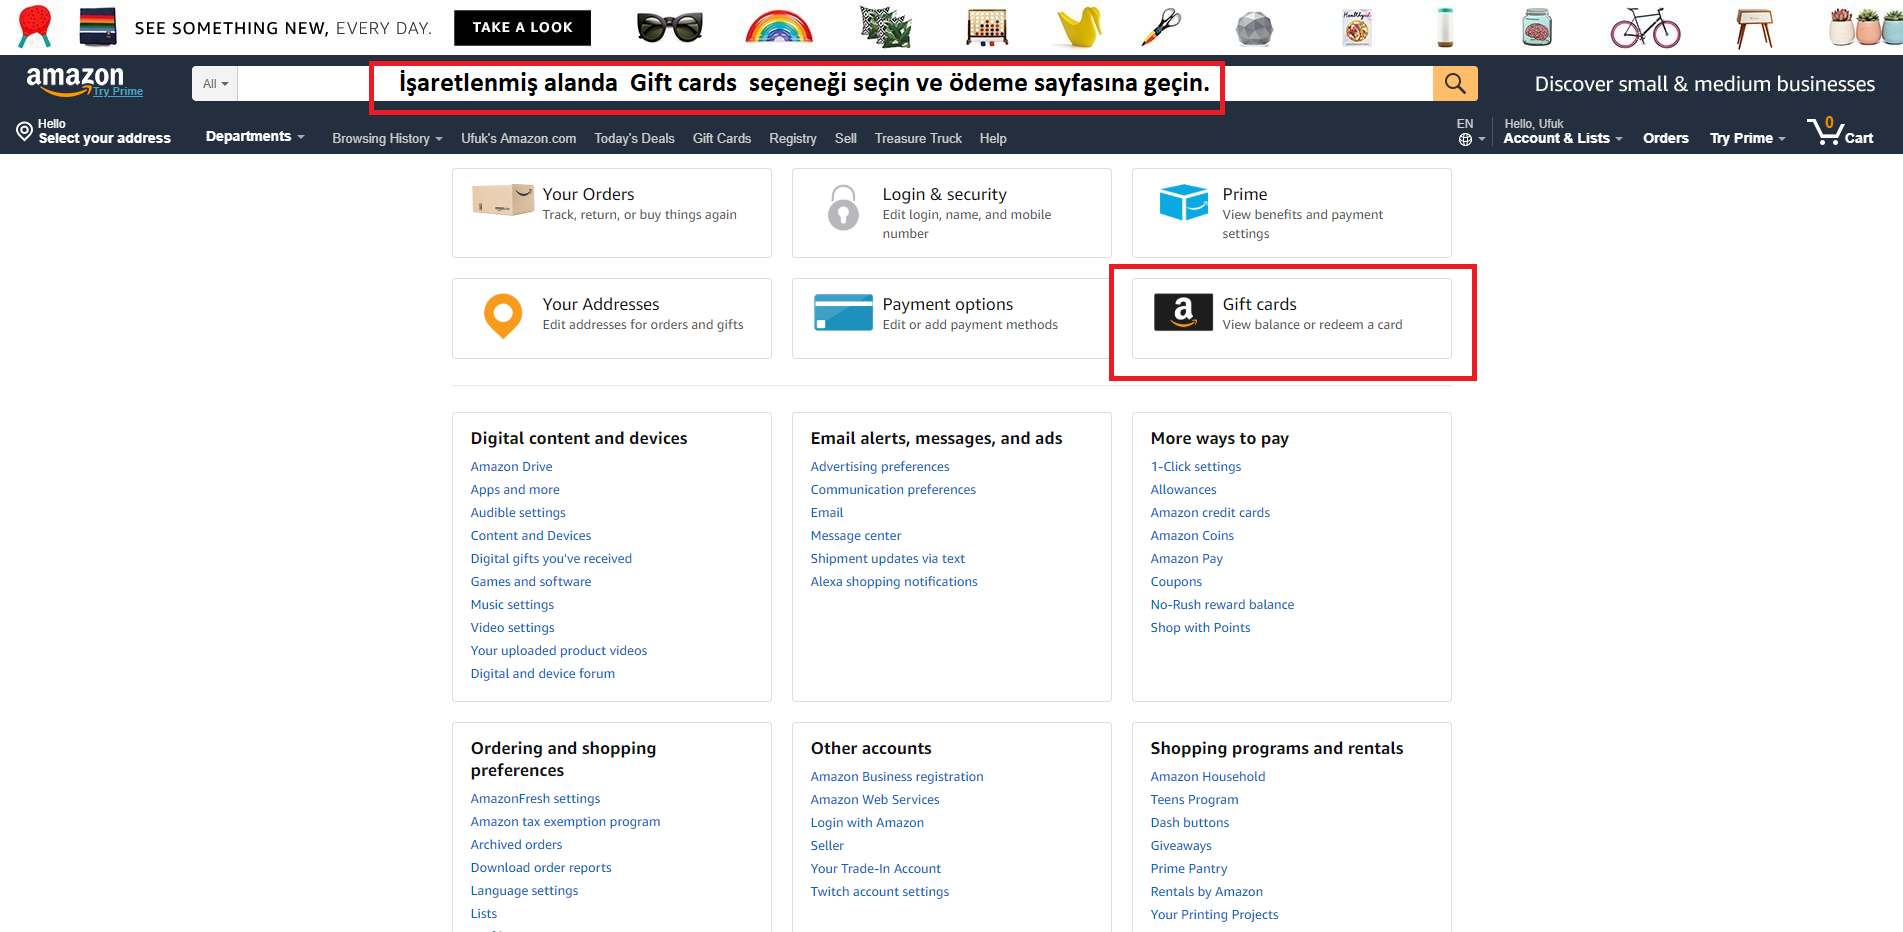The image size is (1903, 932).
Task: Click the rainbow product in the banner
Action: [779, 27]
